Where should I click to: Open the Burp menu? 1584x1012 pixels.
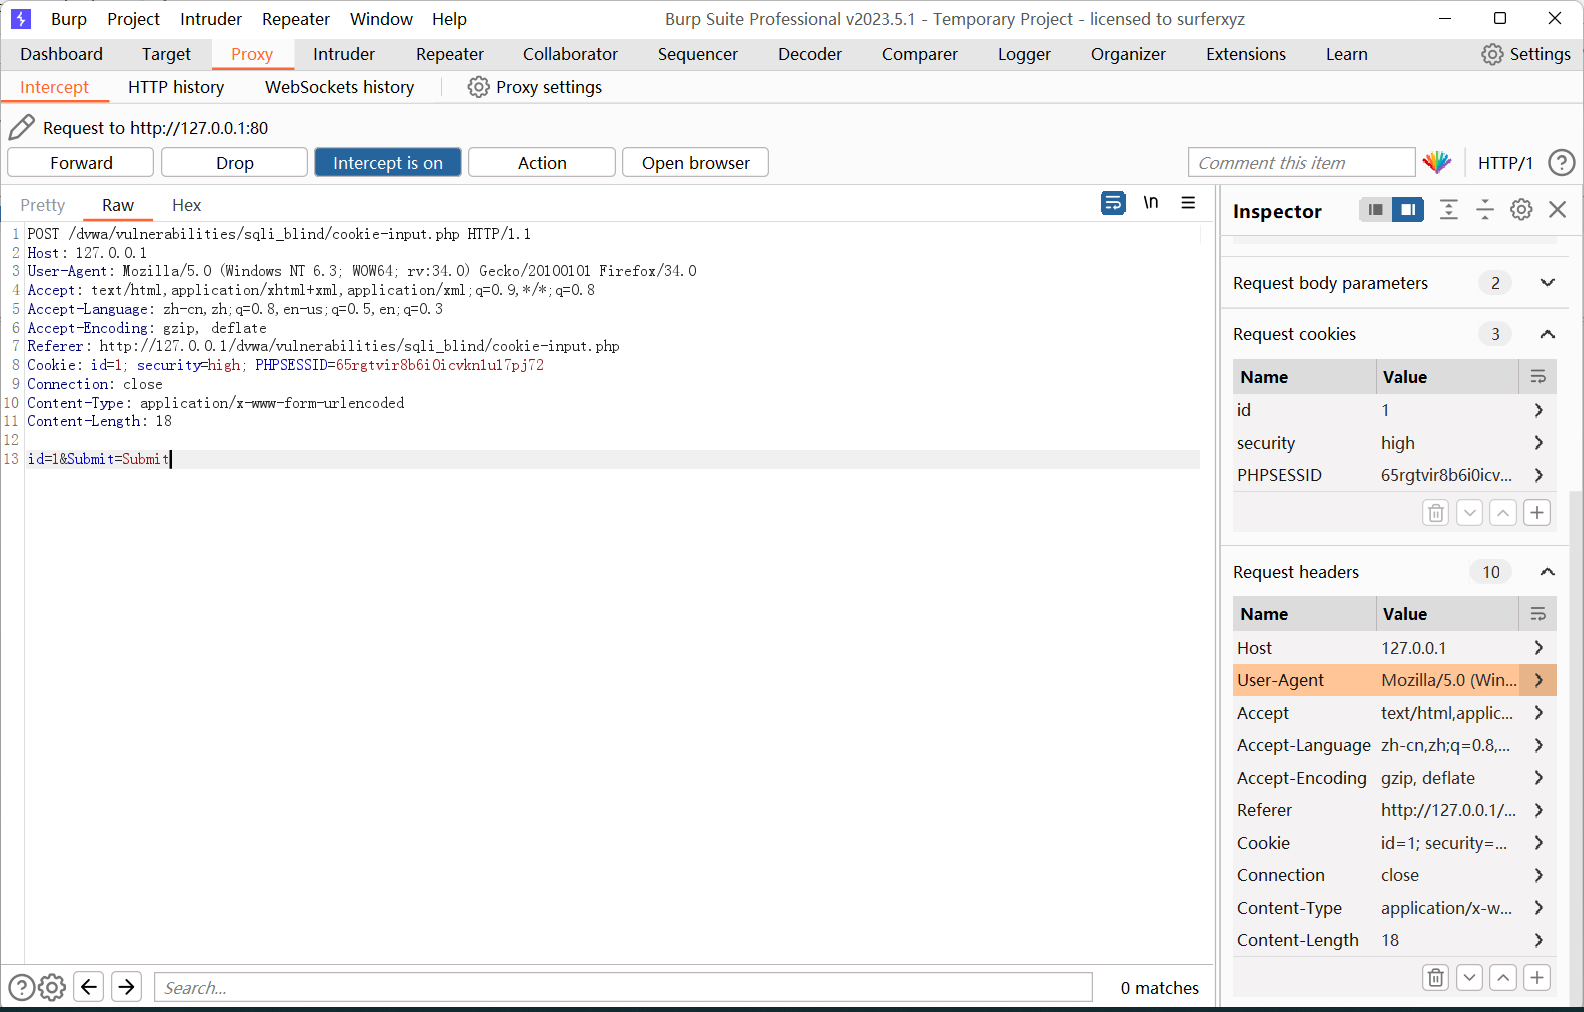(69, 19)
